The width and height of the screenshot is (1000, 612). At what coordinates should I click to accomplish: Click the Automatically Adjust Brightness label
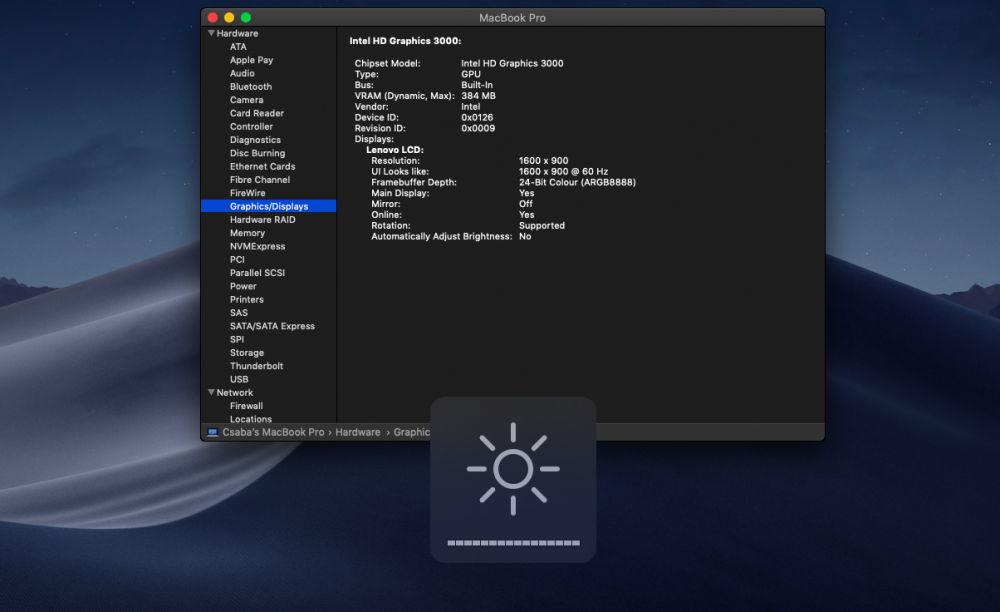coord(442,237)
